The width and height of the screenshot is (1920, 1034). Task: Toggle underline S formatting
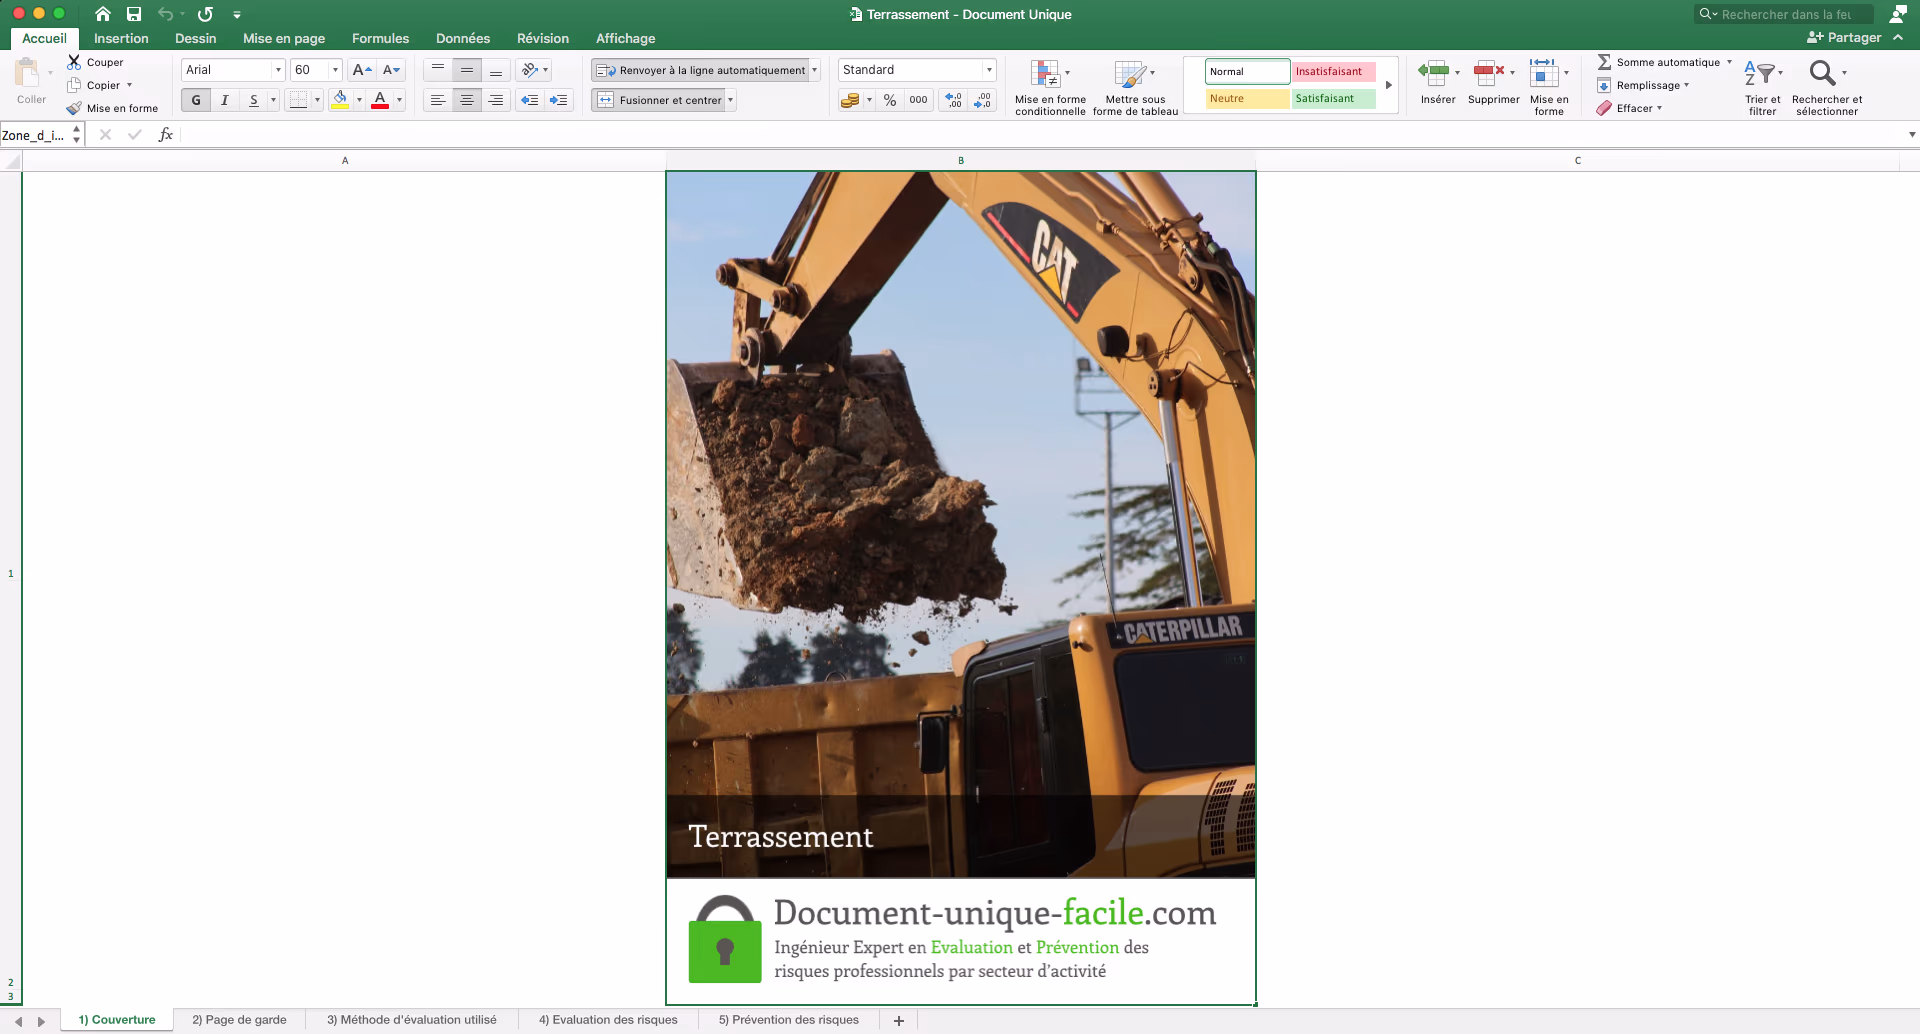point(254,100)
